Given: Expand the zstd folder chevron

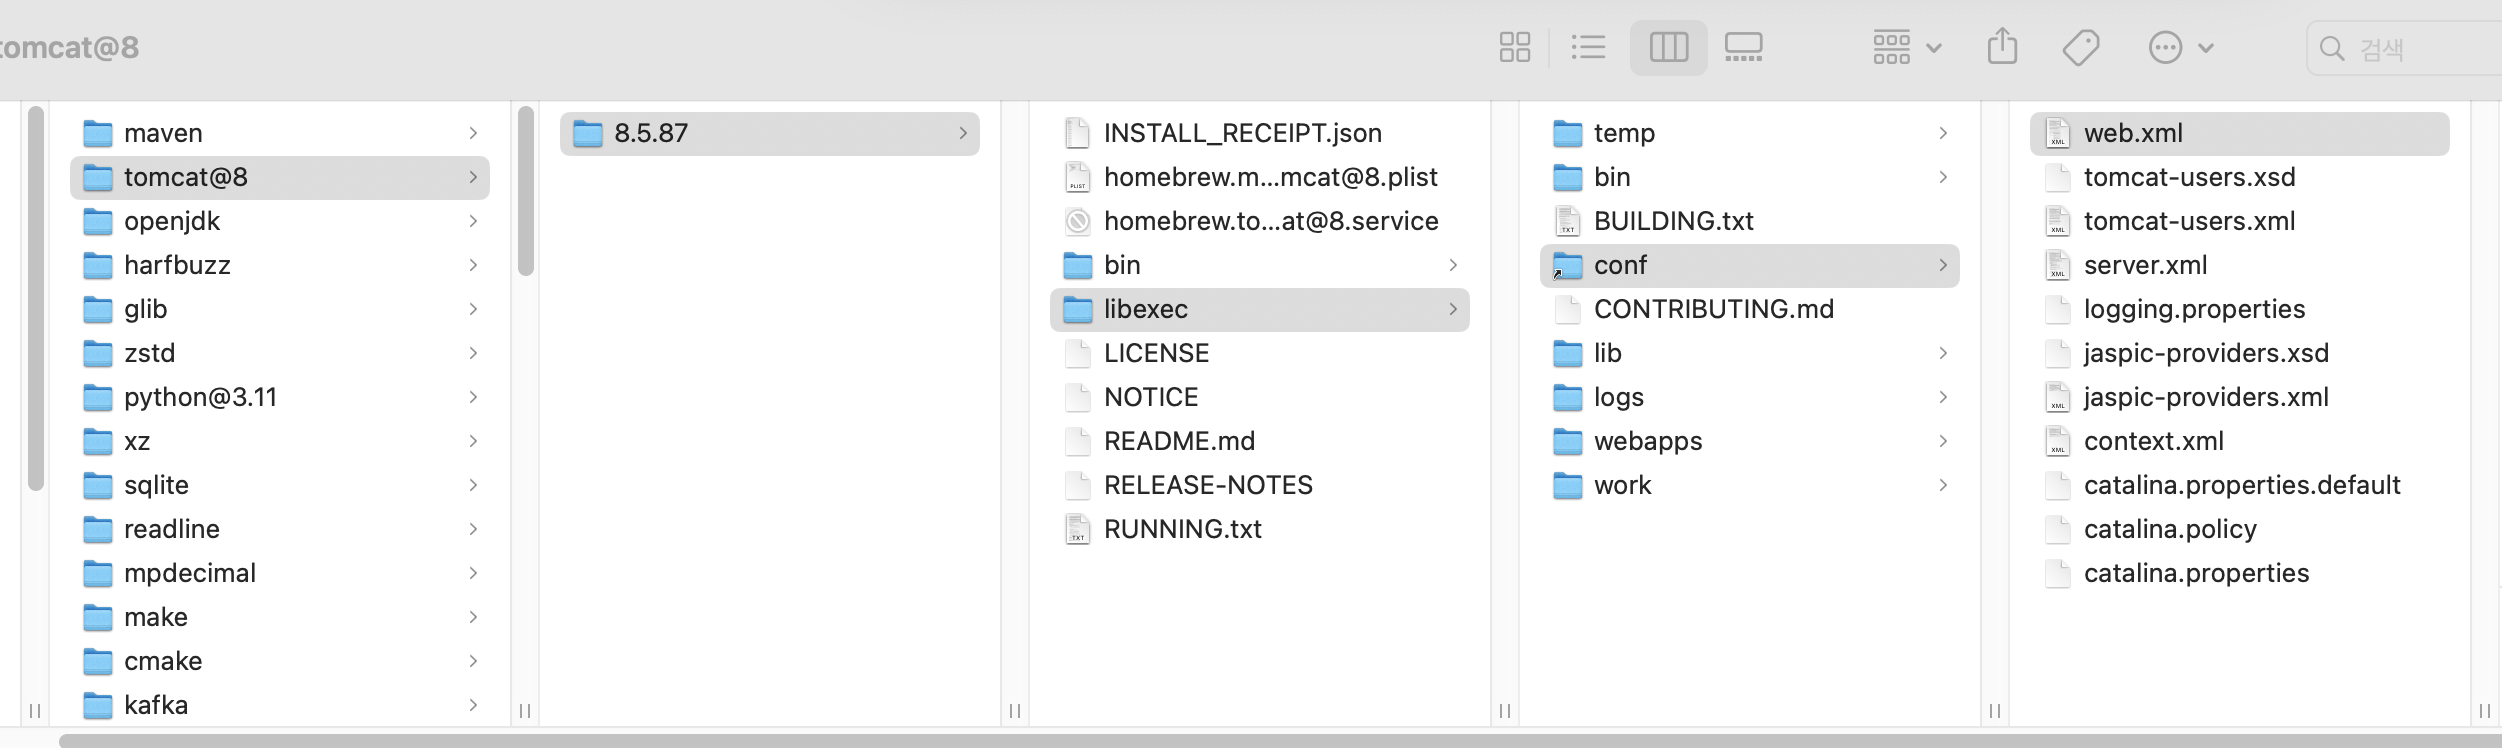Looking at the screenshot, I should click(473, 353).
